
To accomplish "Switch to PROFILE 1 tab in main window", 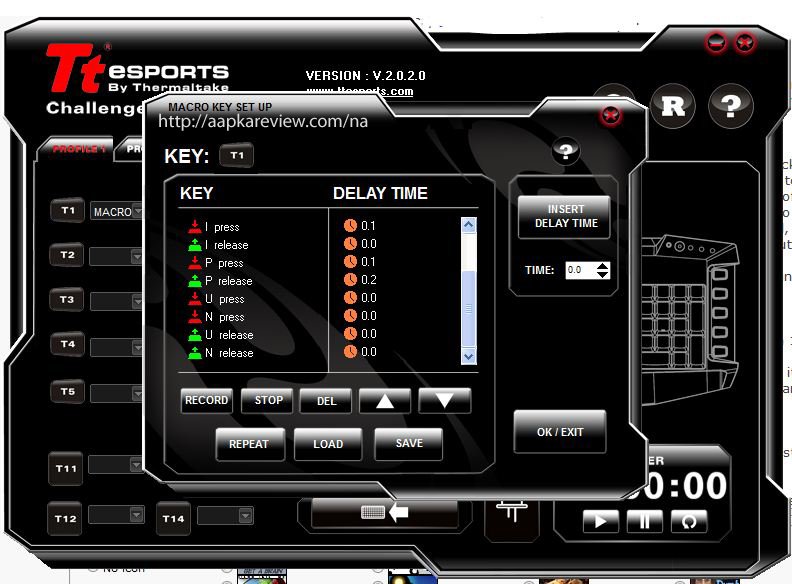I will click(x=76, y=149).
